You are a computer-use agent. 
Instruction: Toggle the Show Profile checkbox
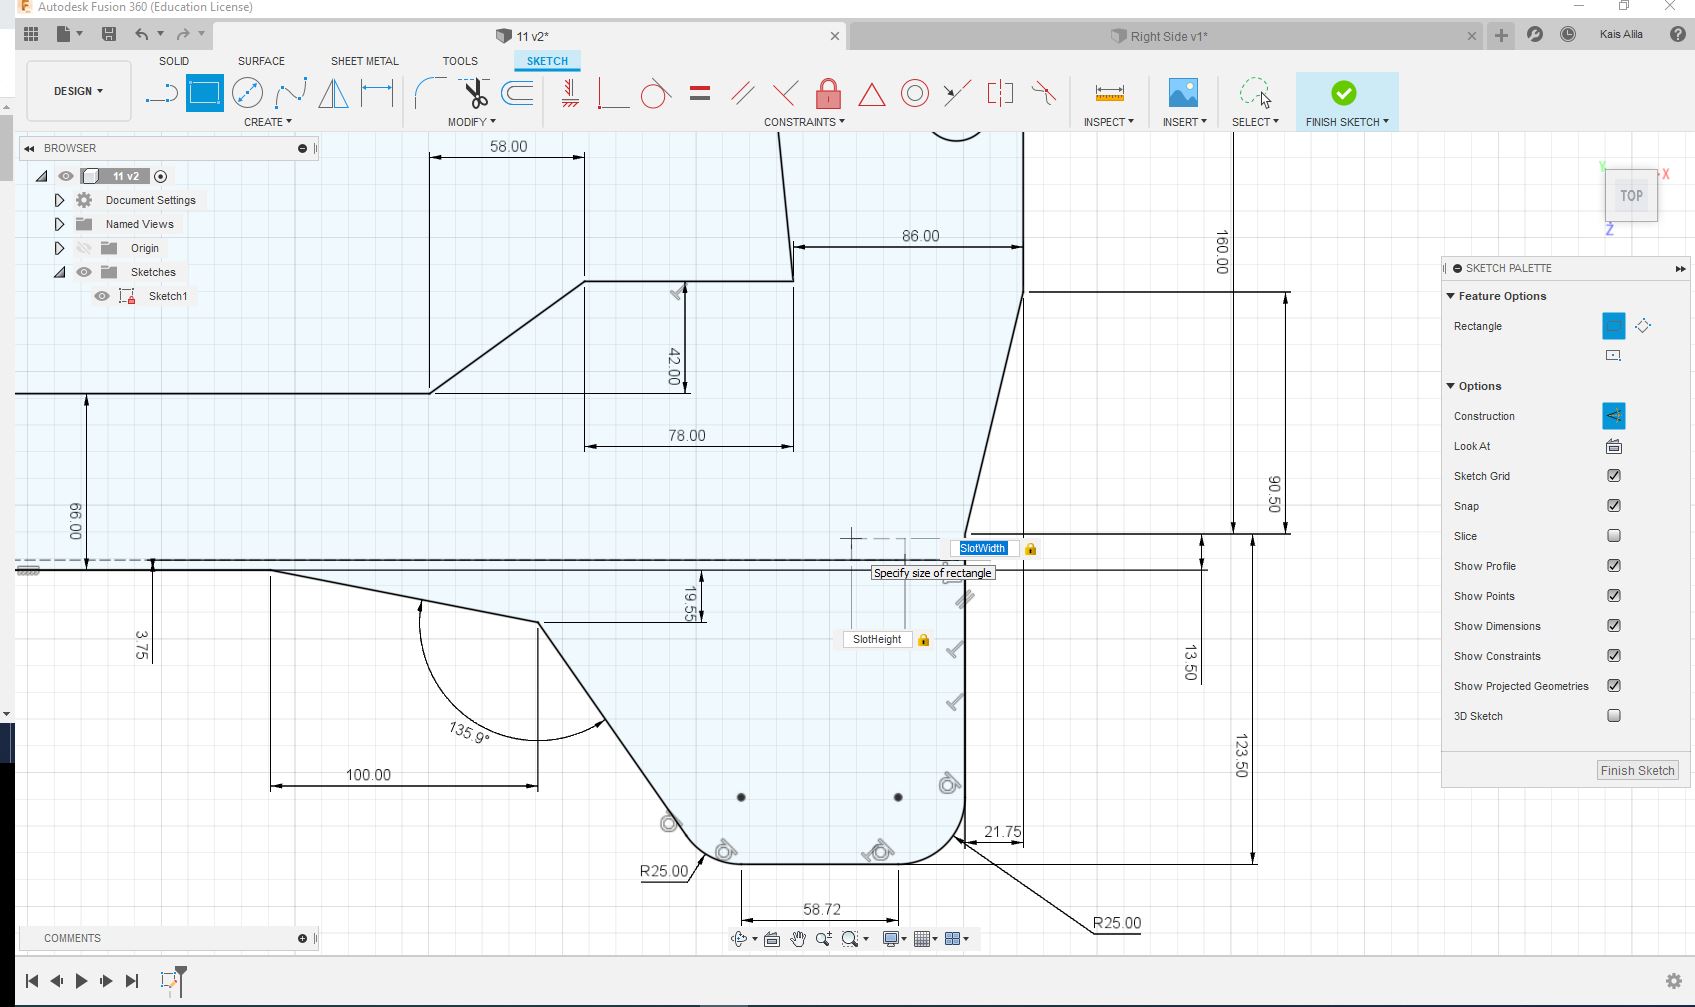click(1613, 566)
